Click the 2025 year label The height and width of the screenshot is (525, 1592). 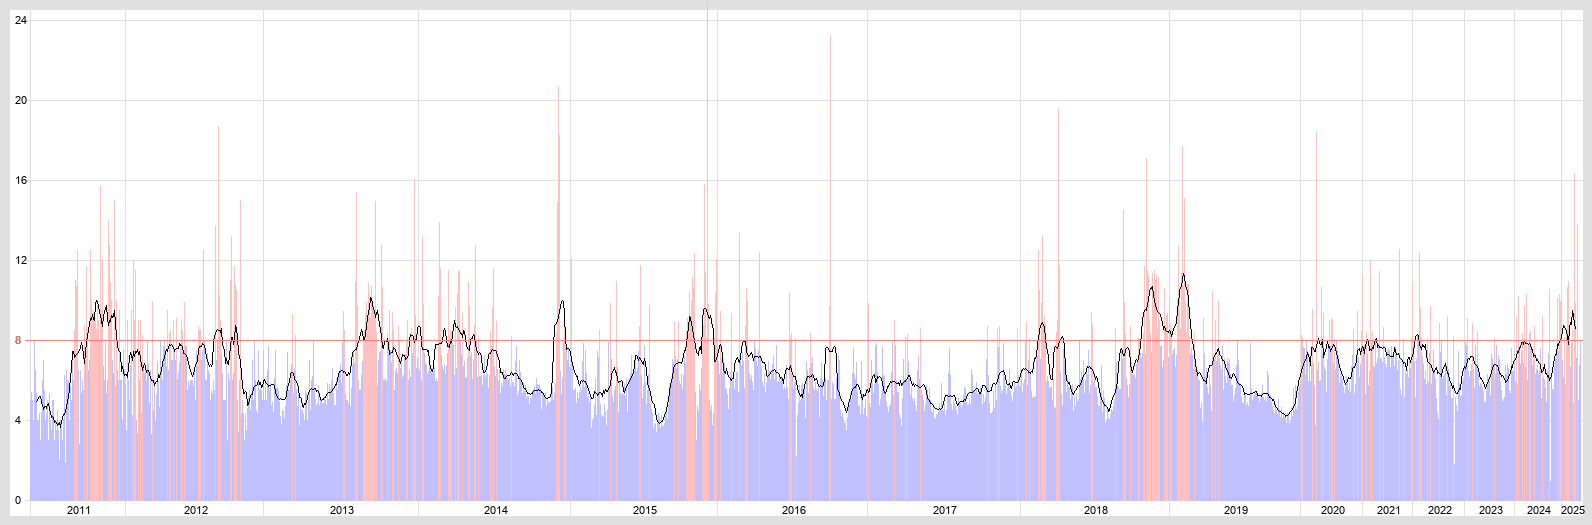1573,510
